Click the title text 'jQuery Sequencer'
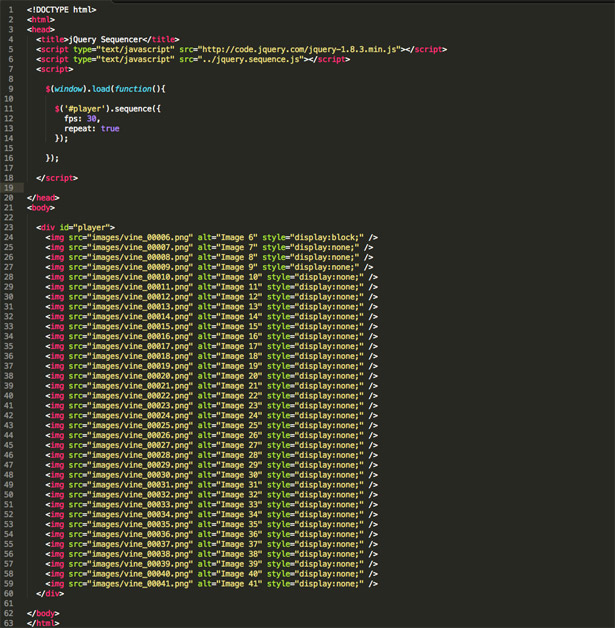Image resolution: width=615 pixels, height=628 pixels. click(x=105, y=39)
